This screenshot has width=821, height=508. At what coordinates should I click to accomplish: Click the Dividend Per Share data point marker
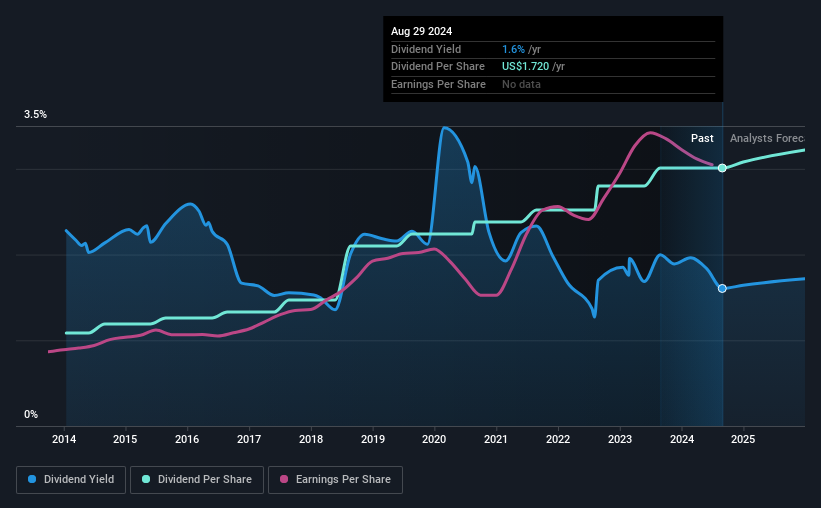pyautogui.click(x=722, y=168)
